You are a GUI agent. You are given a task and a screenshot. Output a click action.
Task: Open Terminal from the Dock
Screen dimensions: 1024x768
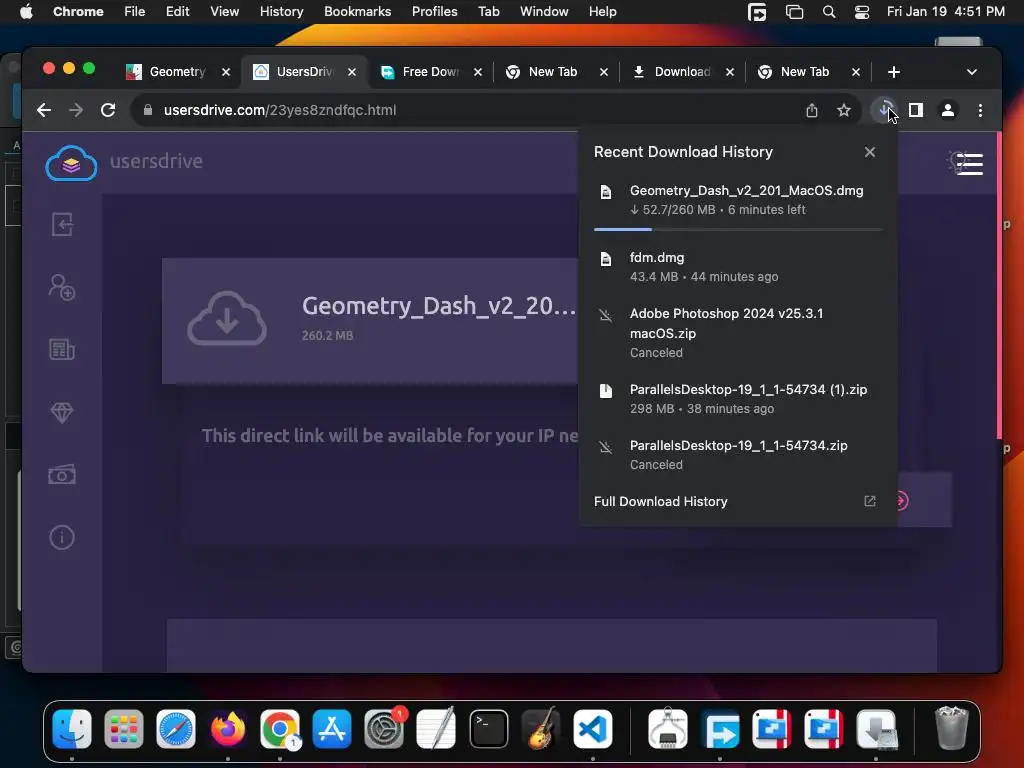coord(488,729)
